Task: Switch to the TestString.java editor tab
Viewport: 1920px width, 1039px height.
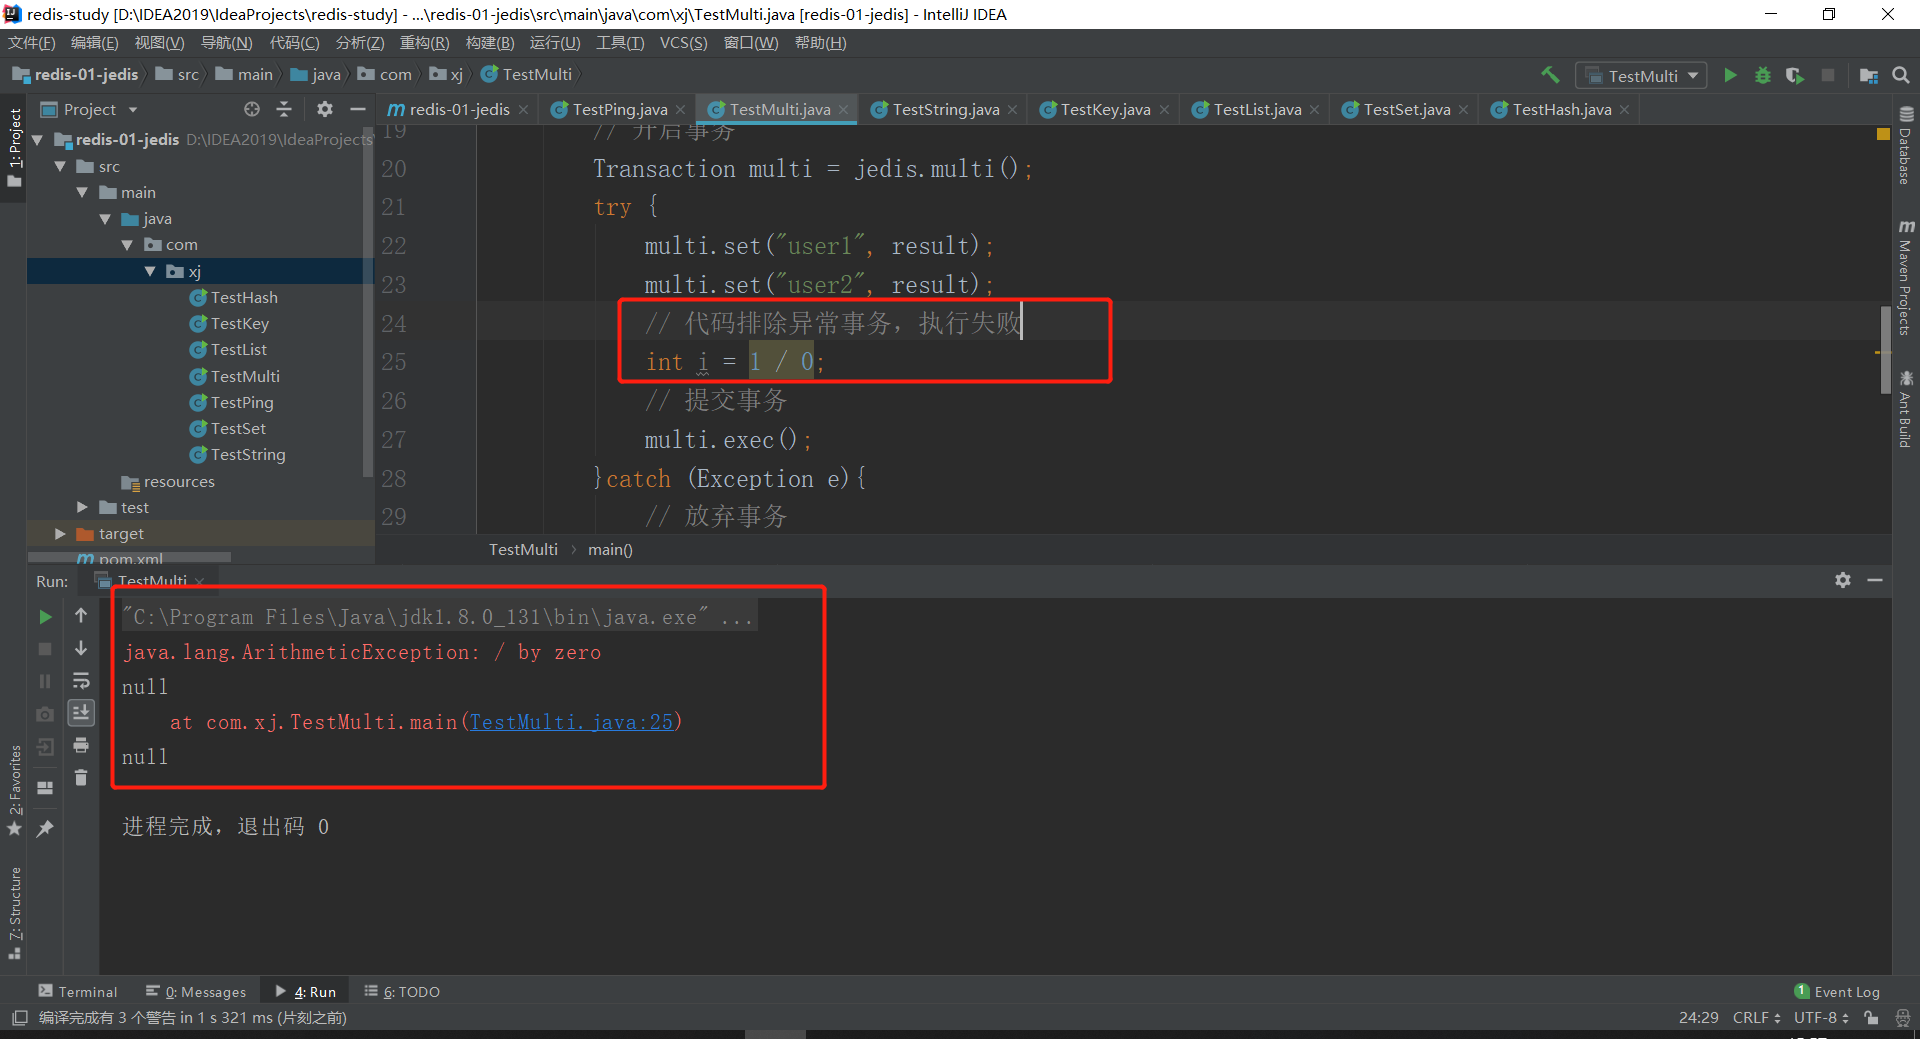Action: pos(944,110)
